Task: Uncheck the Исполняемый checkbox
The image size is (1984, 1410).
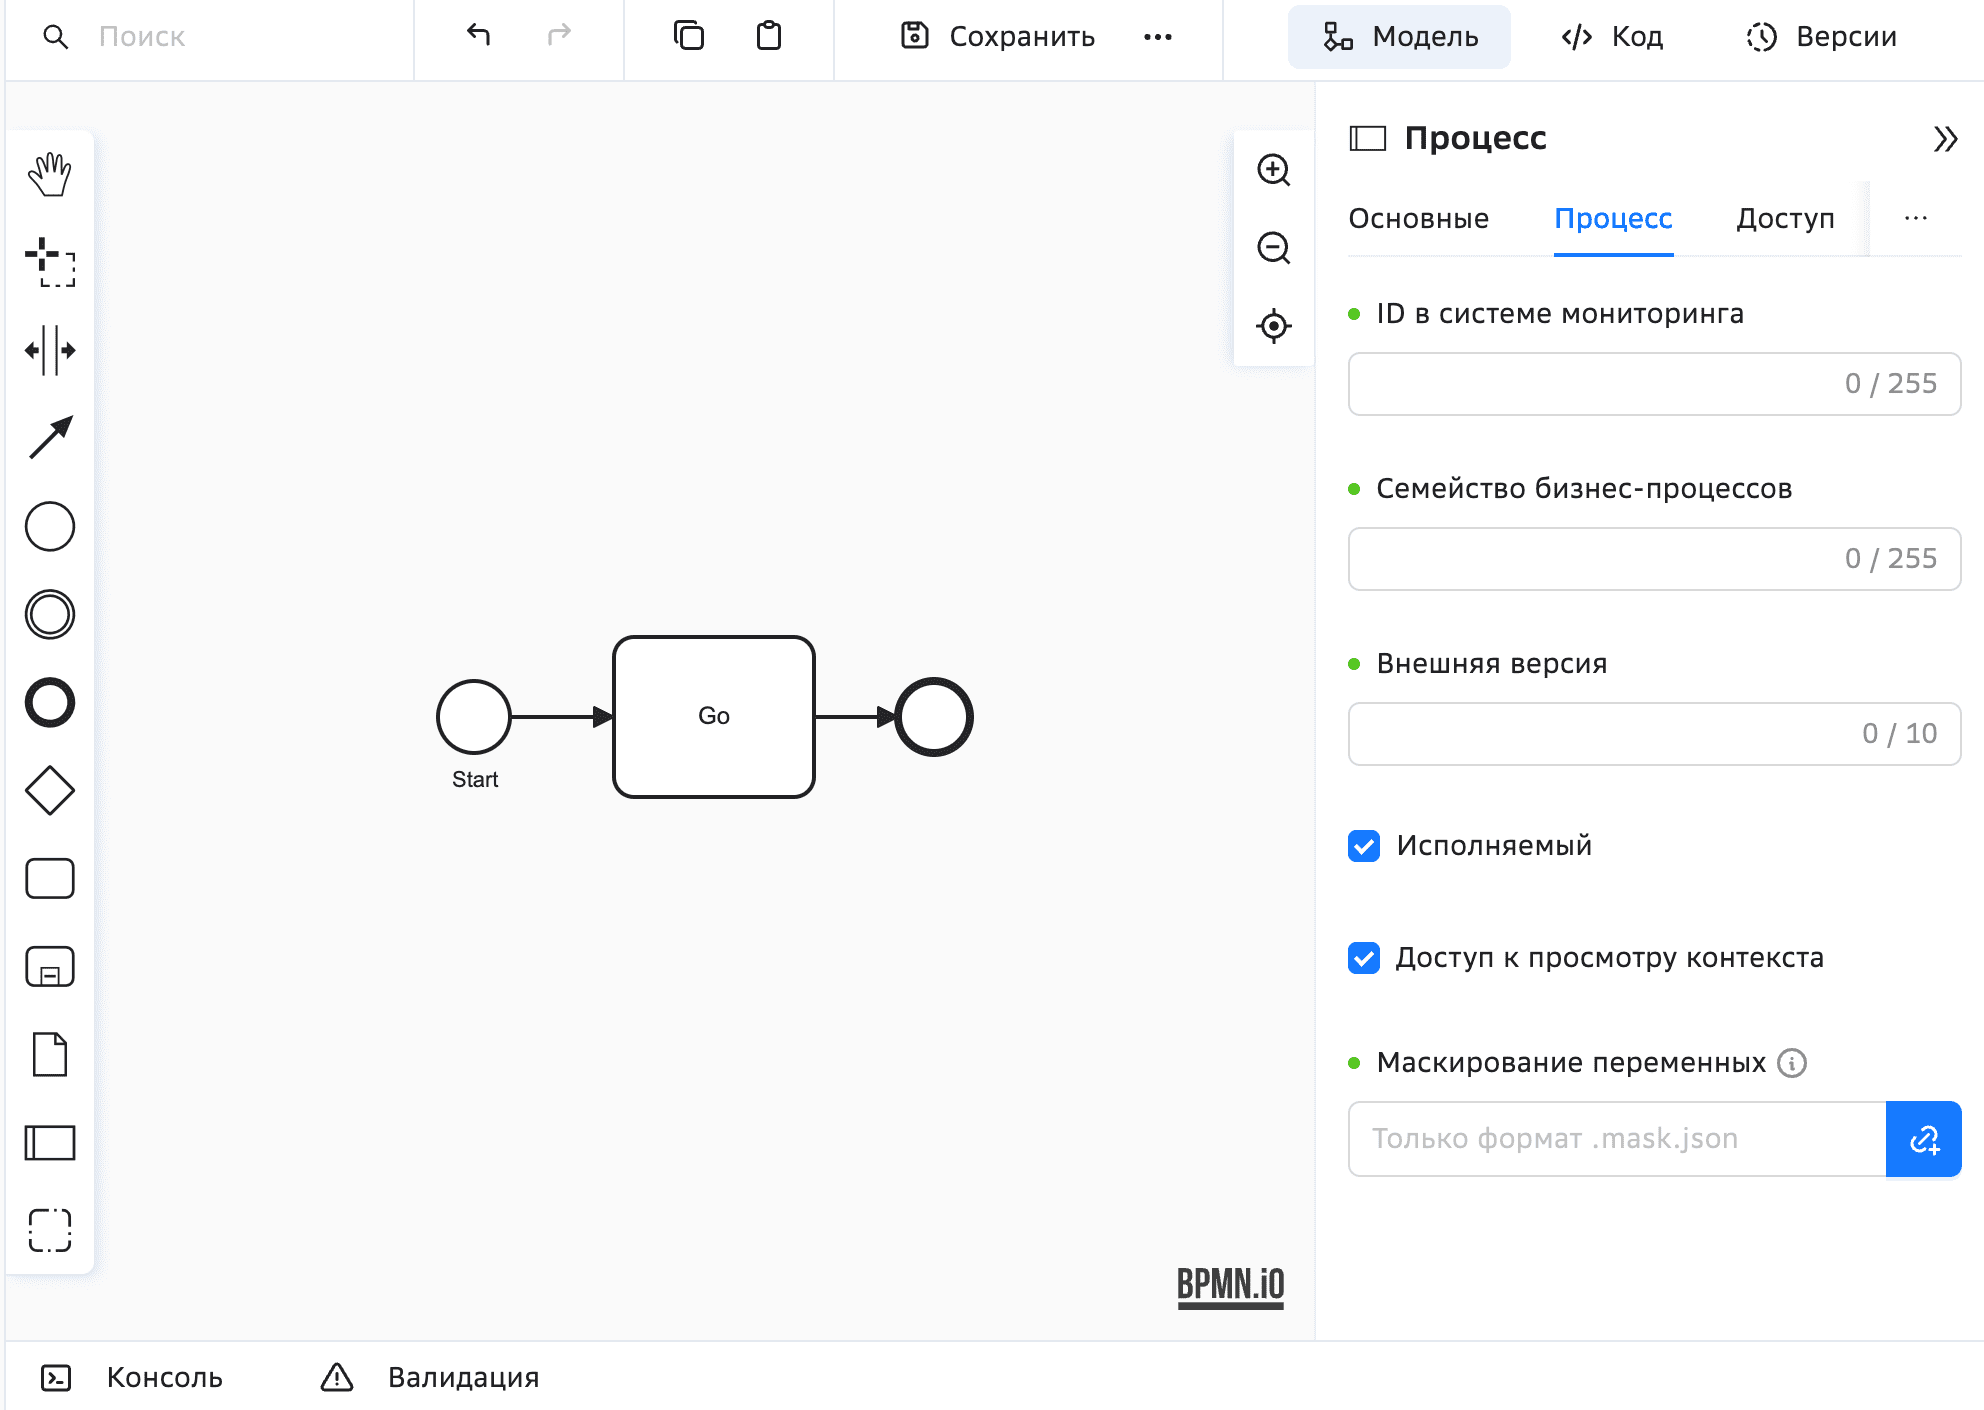Action: click(x=1364, y=846)
